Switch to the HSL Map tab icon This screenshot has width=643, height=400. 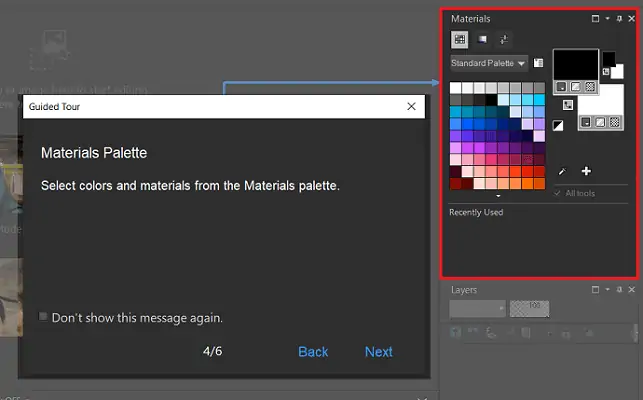[482, 39]
